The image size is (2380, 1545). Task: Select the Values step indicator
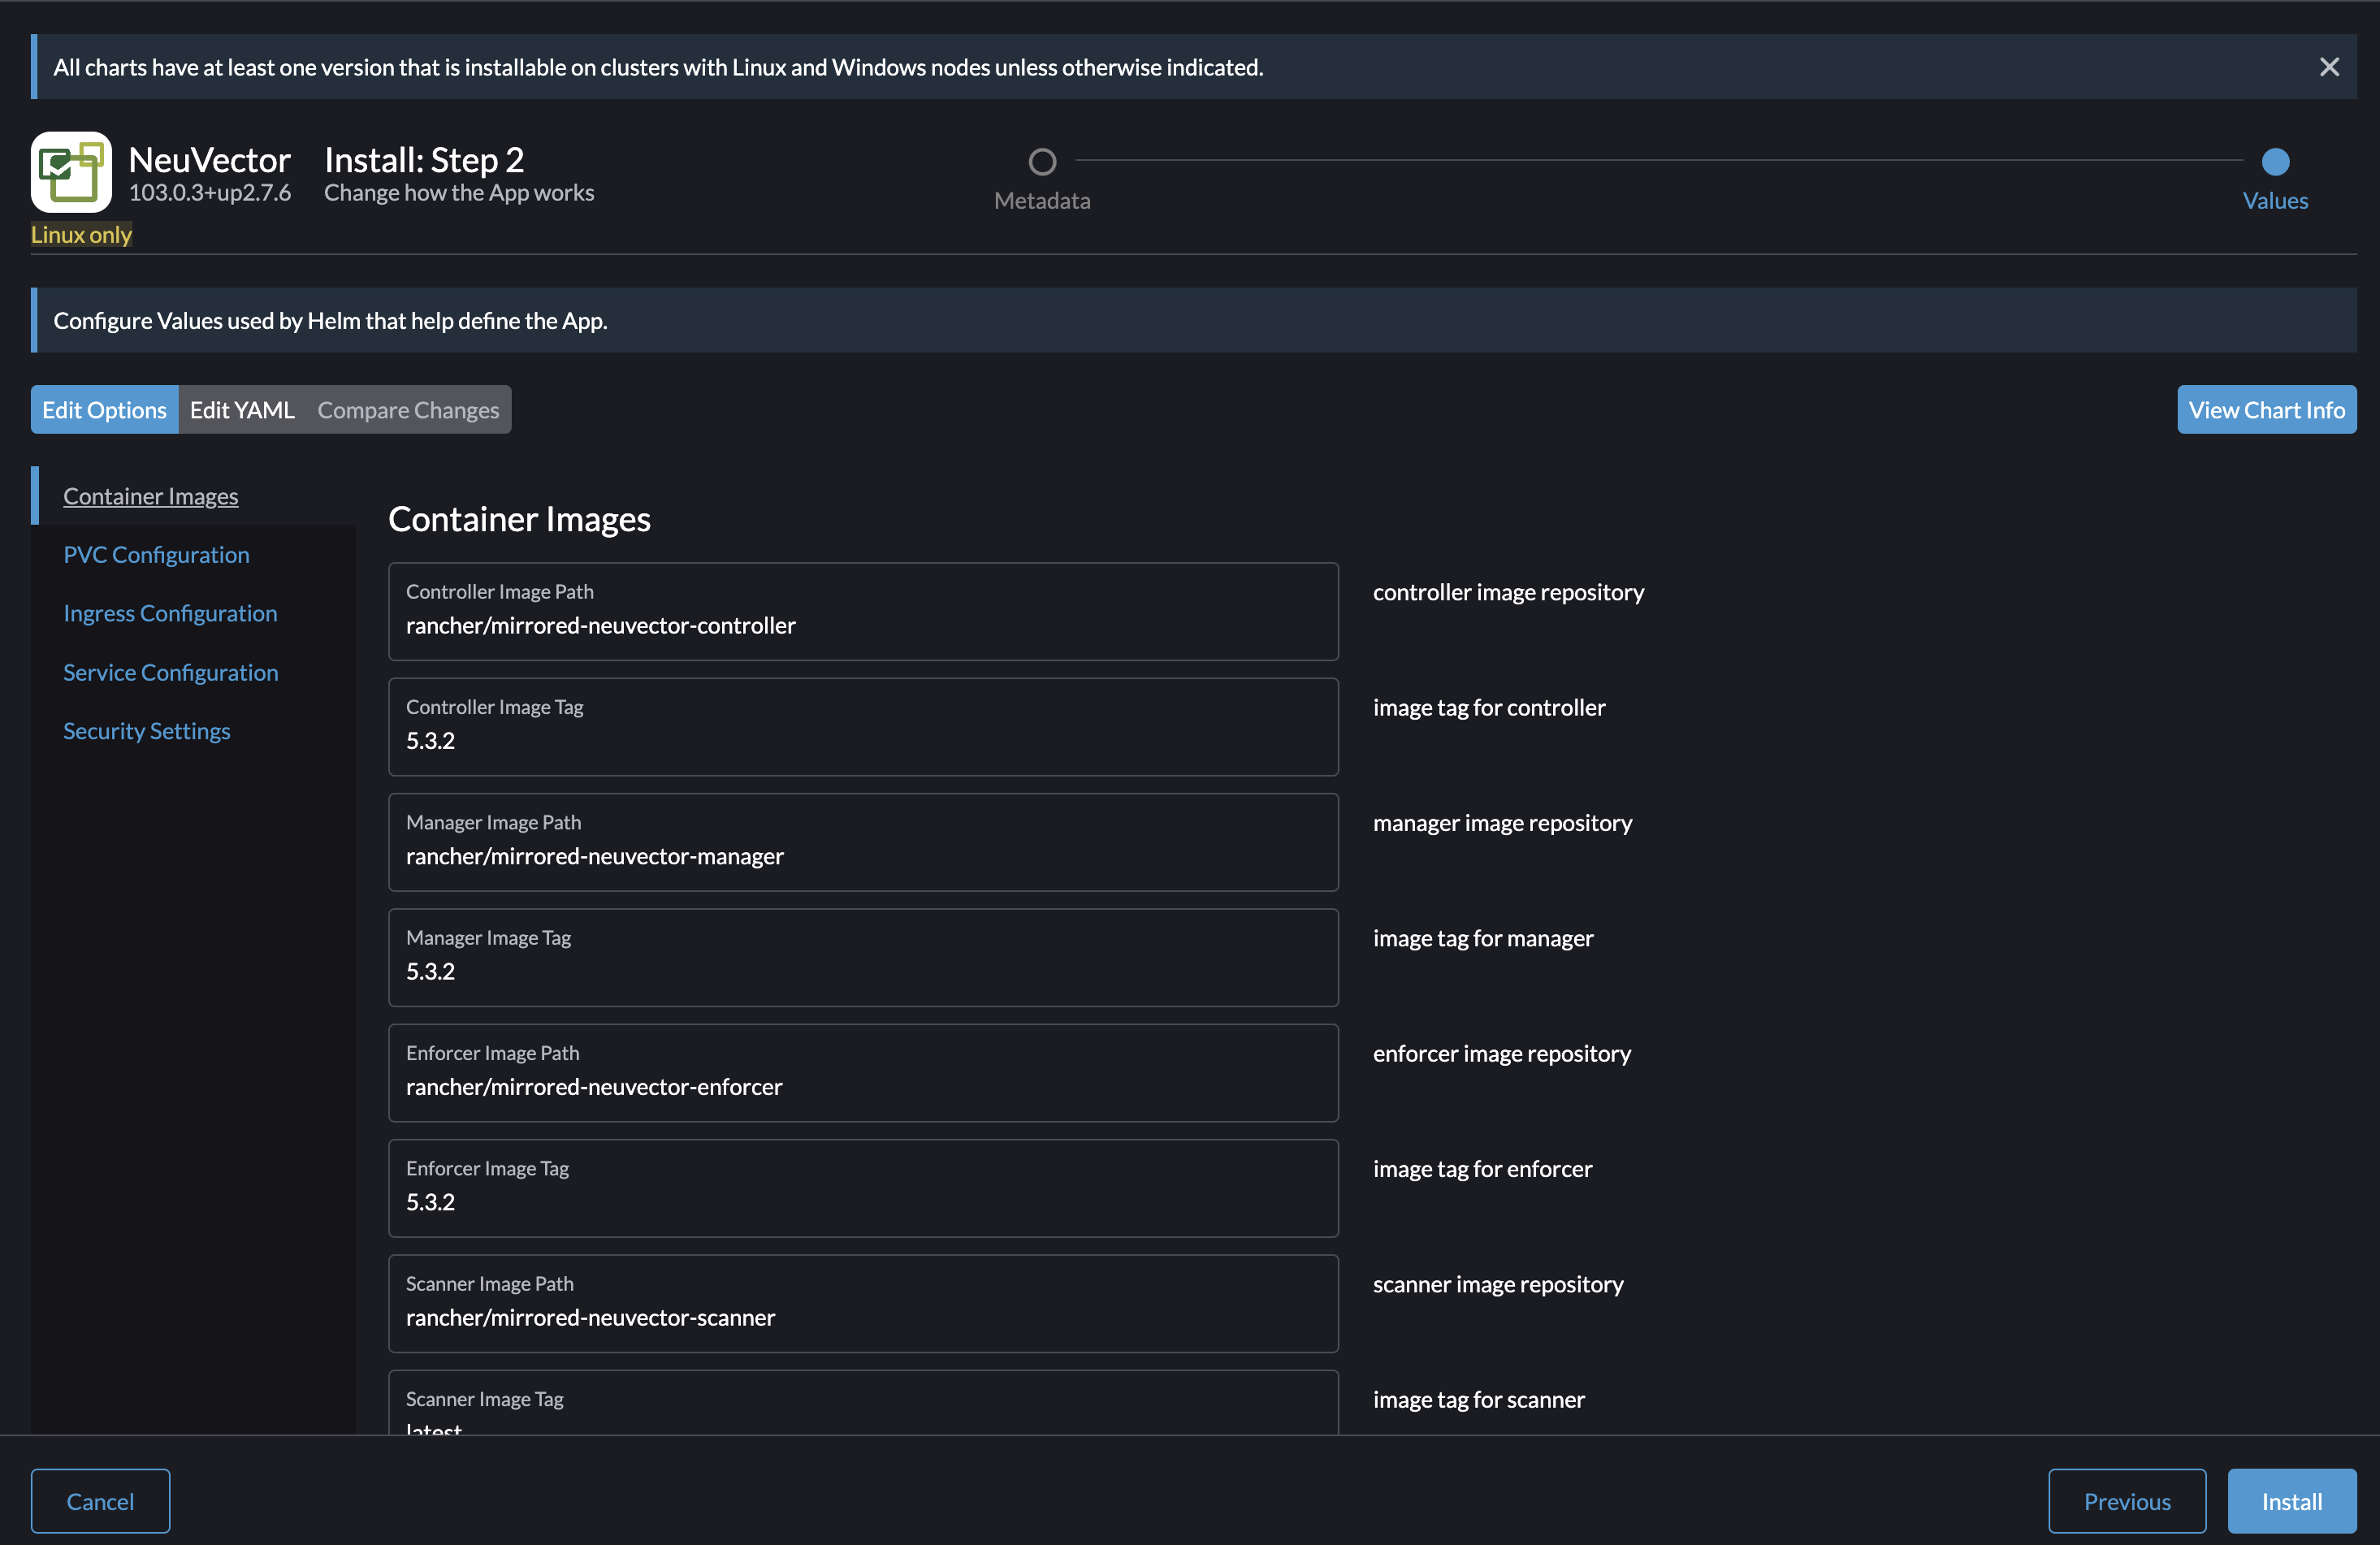pos(2275,161)
